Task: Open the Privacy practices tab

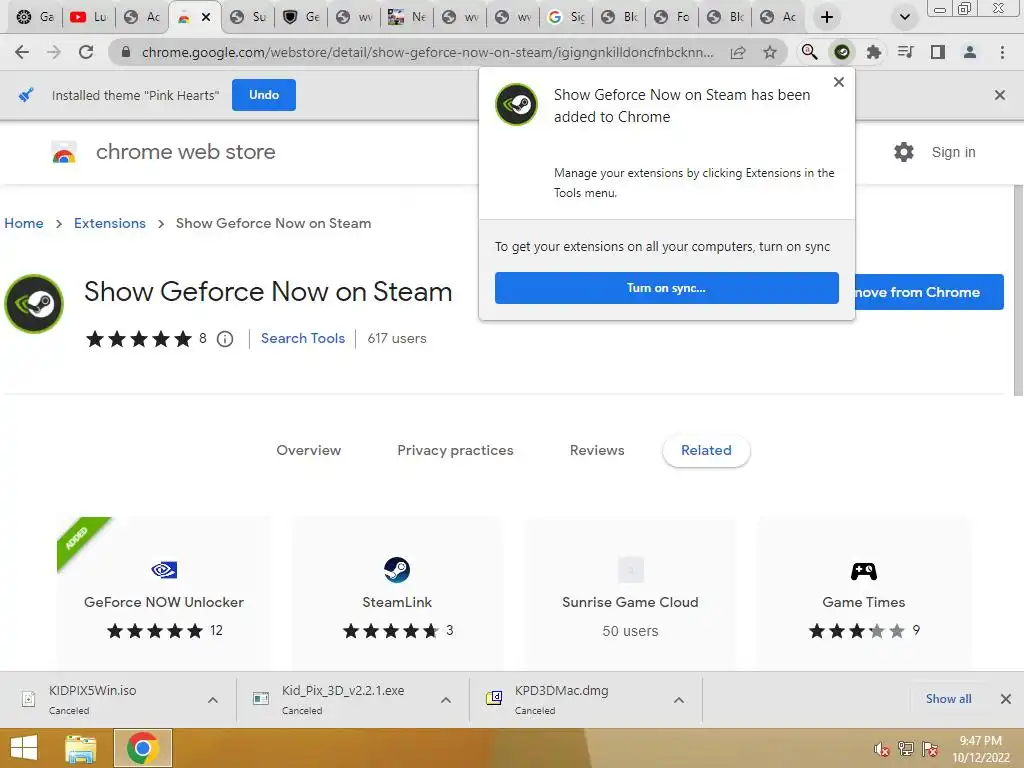Action: (455, 450)
